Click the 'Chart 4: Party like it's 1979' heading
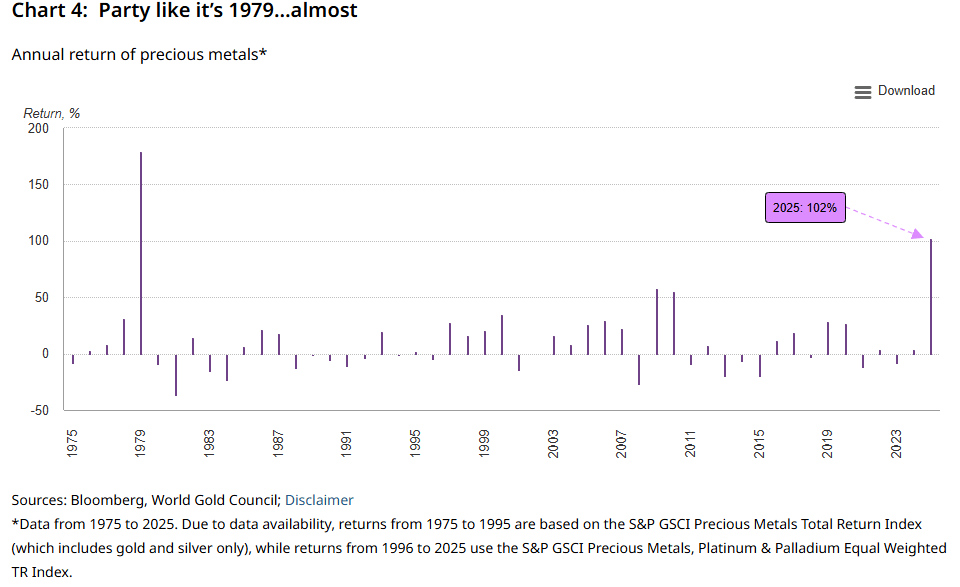Image resolution: width=960 pixels, height=587 pixels. pos(184,12)
